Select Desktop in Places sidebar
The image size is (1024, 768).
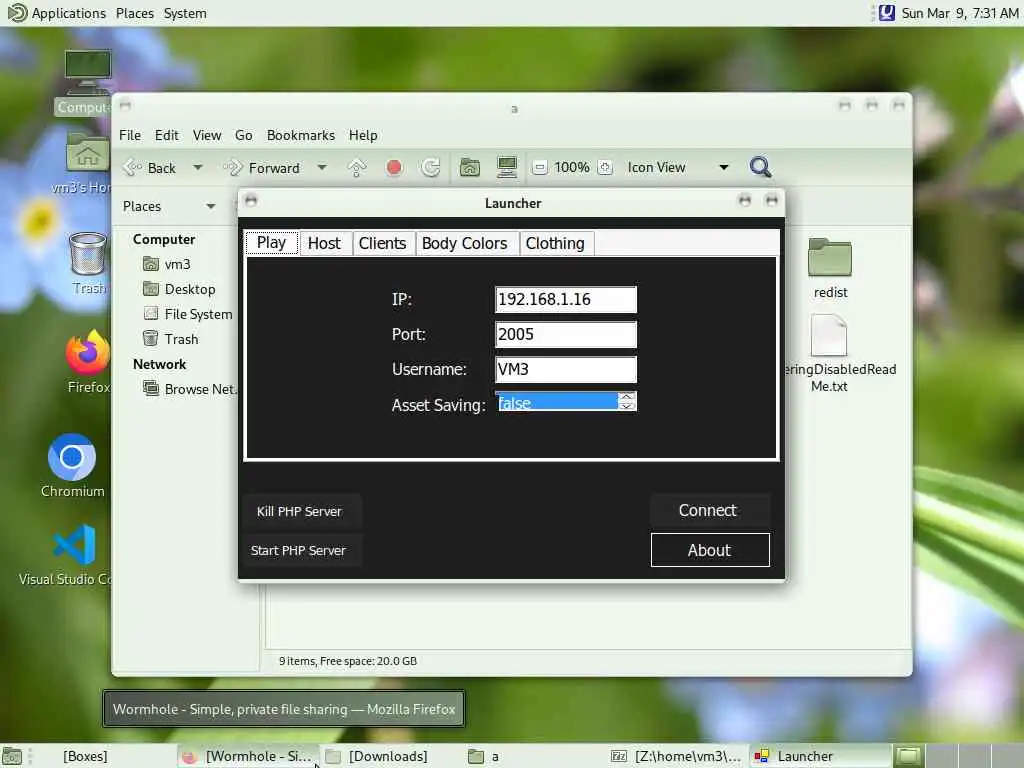click(x=180, y=289)
